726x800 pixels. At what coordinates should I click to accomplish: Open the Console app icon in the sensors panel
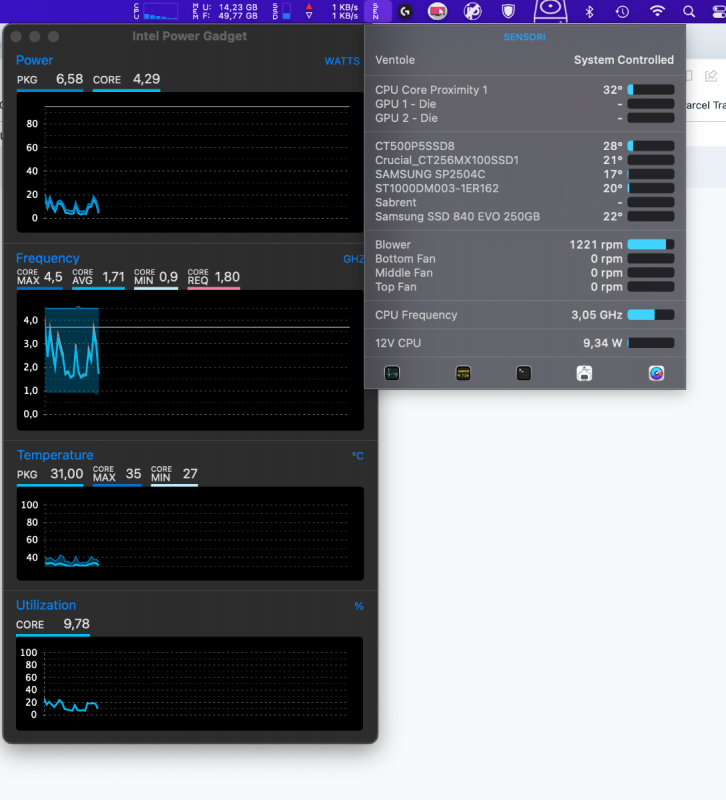pos(463,373)
